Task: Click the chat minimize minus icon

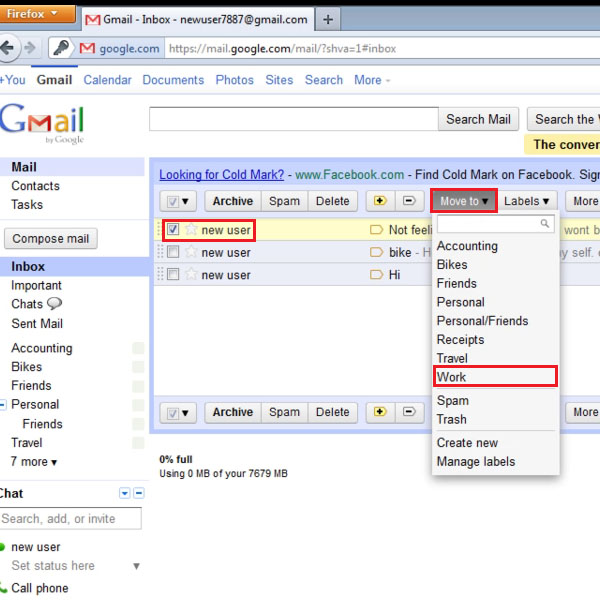Action: tap(139, 493)
